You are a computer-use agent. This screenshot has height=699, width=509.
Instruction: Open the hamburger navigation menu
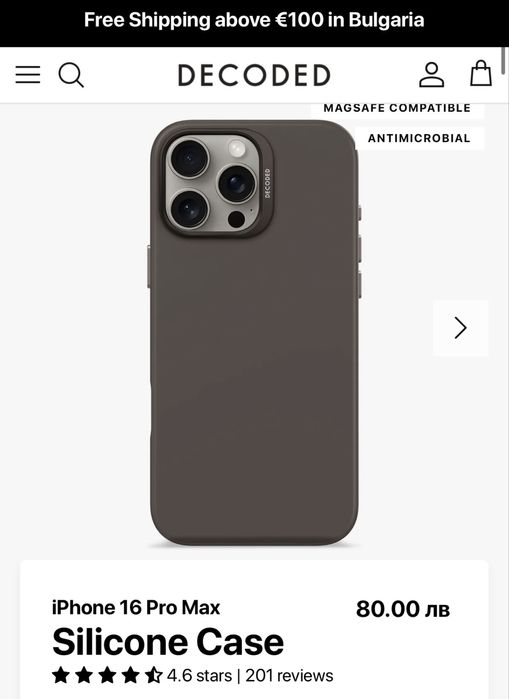coord(28,74)
